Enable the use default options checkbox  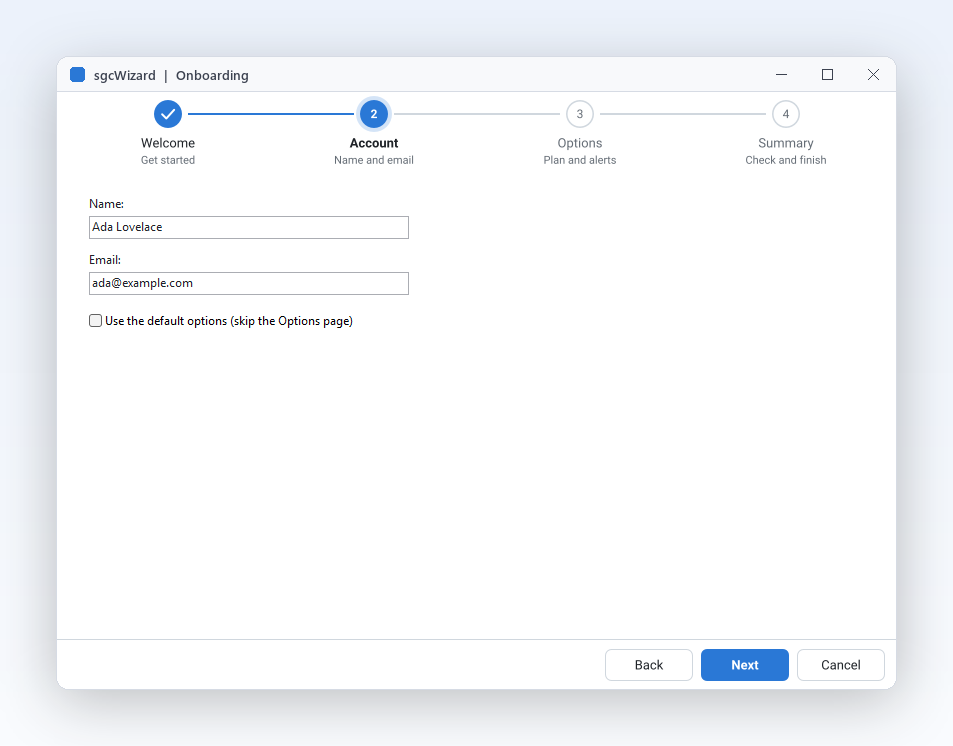(95, 320)
